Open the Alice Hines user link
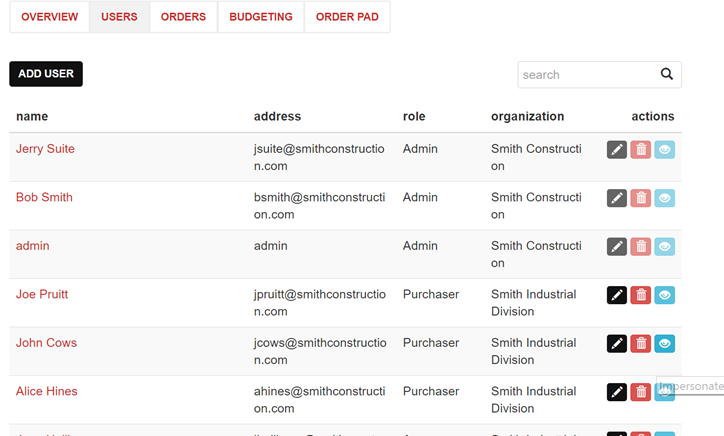 point(46,391)
